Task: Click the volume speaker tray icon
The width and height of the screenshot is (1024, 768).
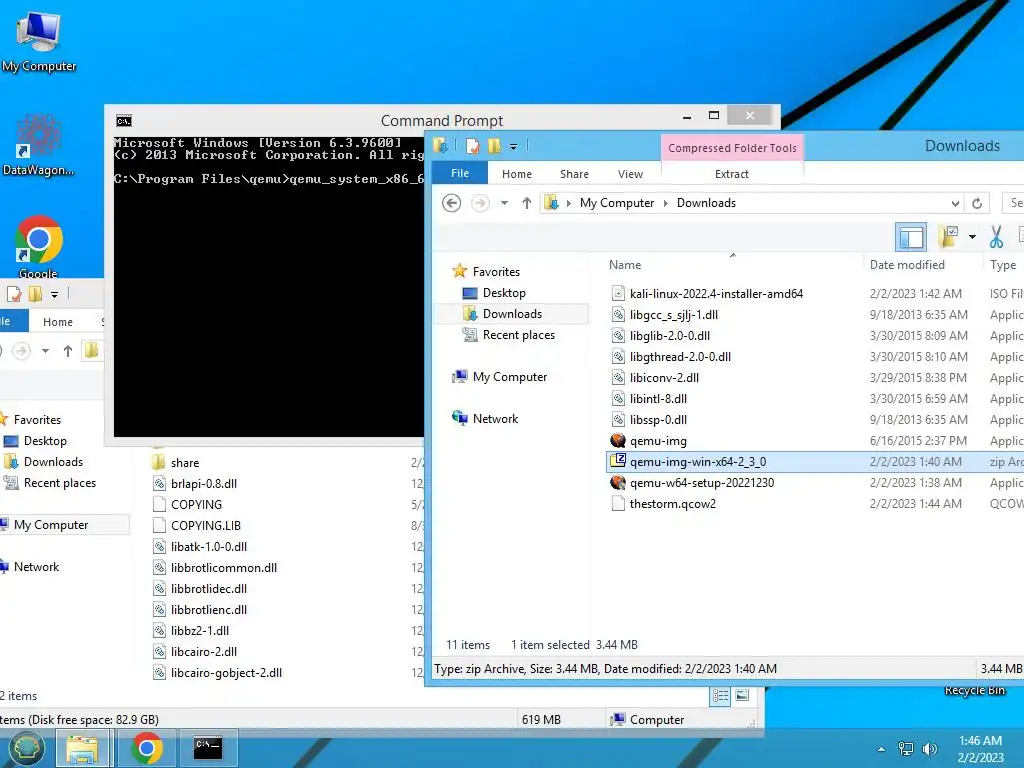Action: (929, 749)
